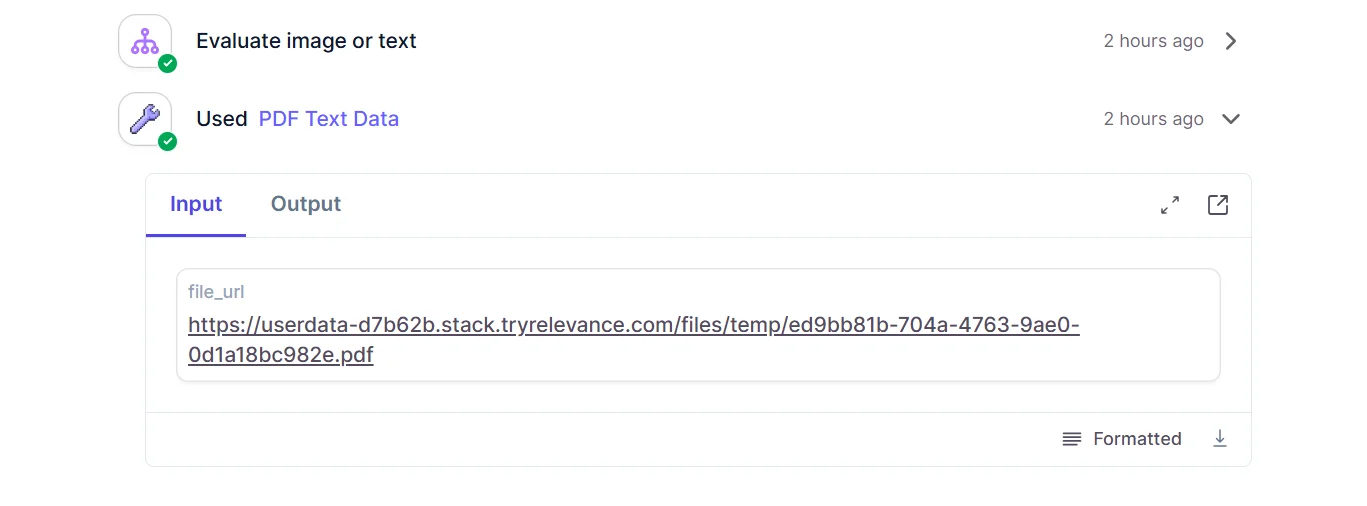Open the PDF Text Data tool link

click(x=329, y=119)
